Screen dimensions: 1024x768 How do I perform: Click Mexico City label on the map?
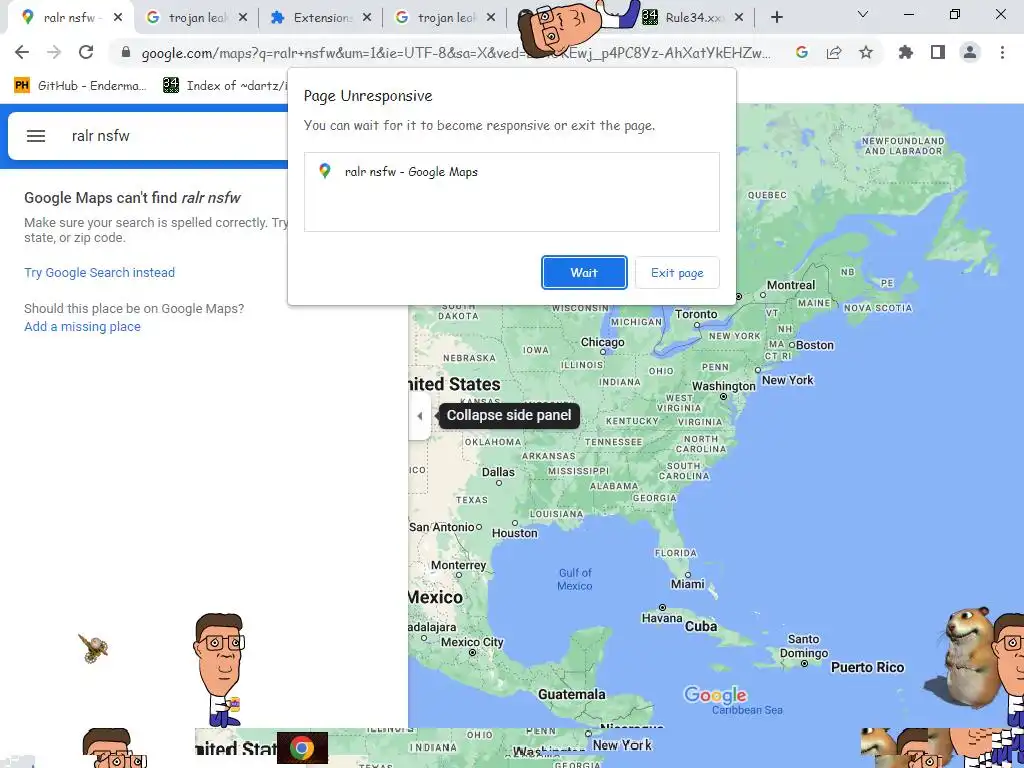point(472,642)
